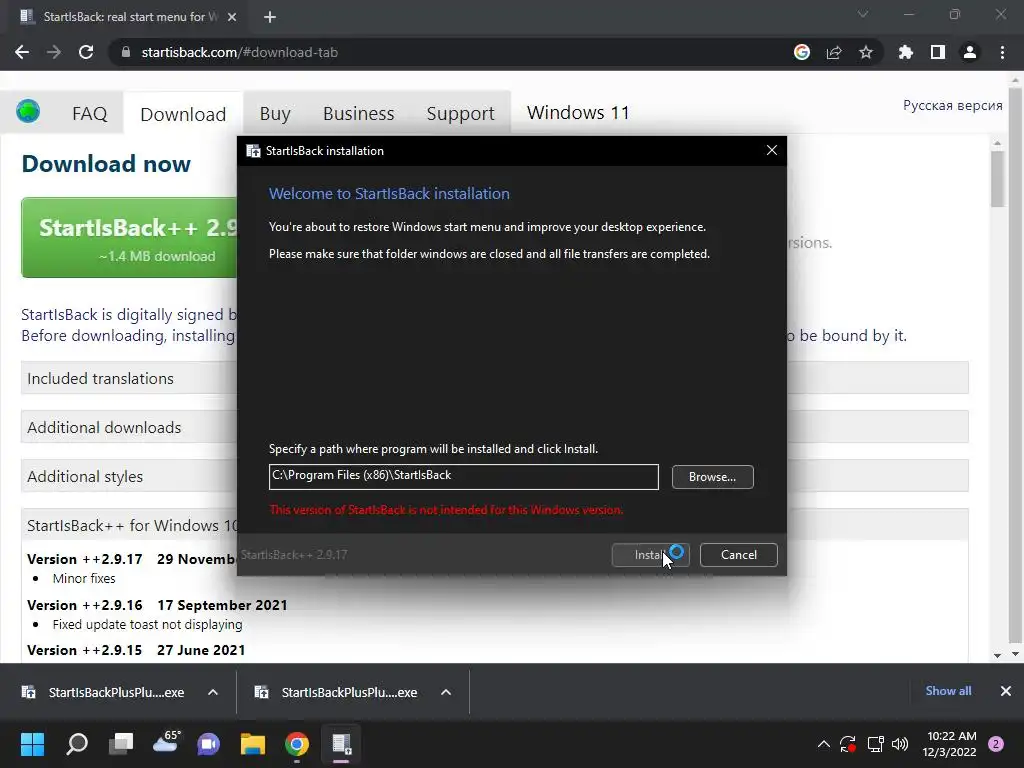Screen dimensions: 1024x768
Task: Click Browse... for install path
Action: 712,477
